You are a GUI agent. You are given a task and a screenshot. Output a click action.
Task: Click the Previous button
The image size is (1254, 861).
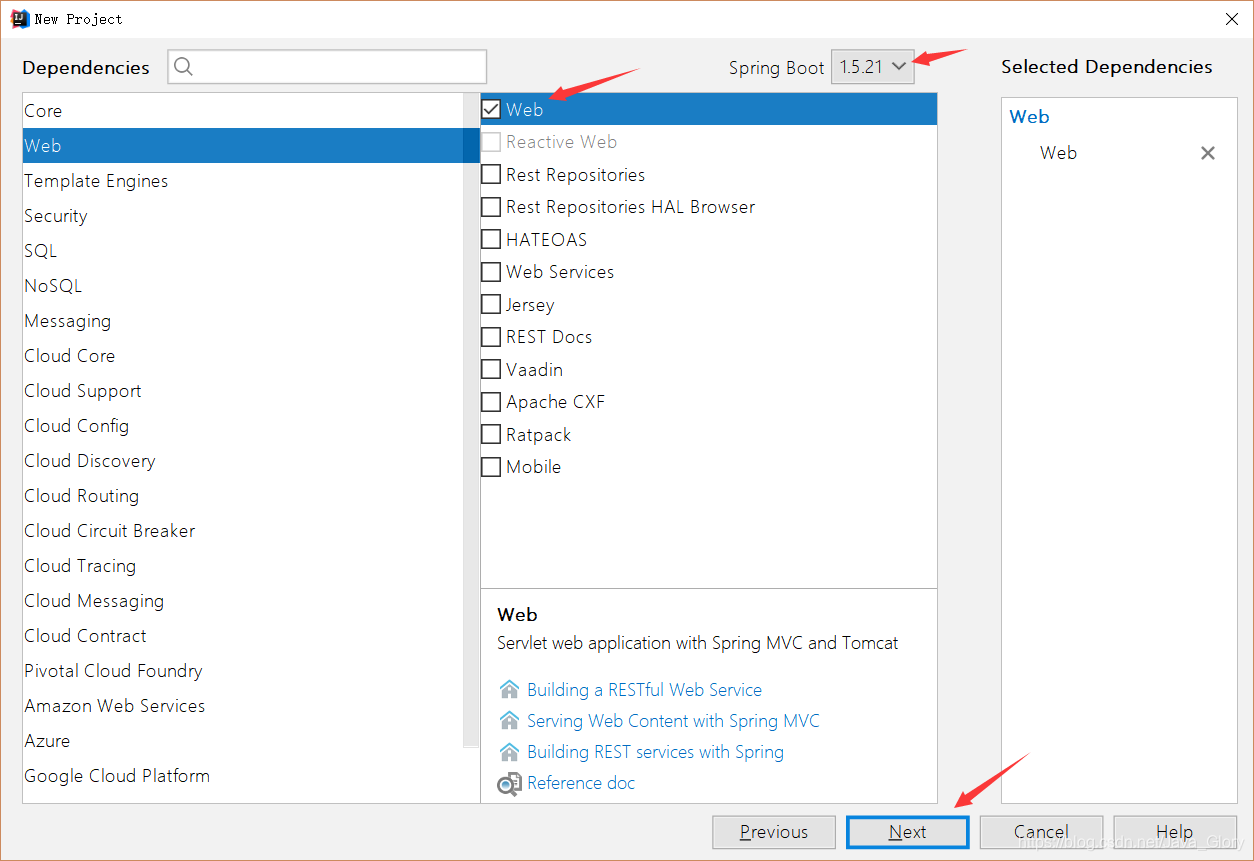[774, 832]
